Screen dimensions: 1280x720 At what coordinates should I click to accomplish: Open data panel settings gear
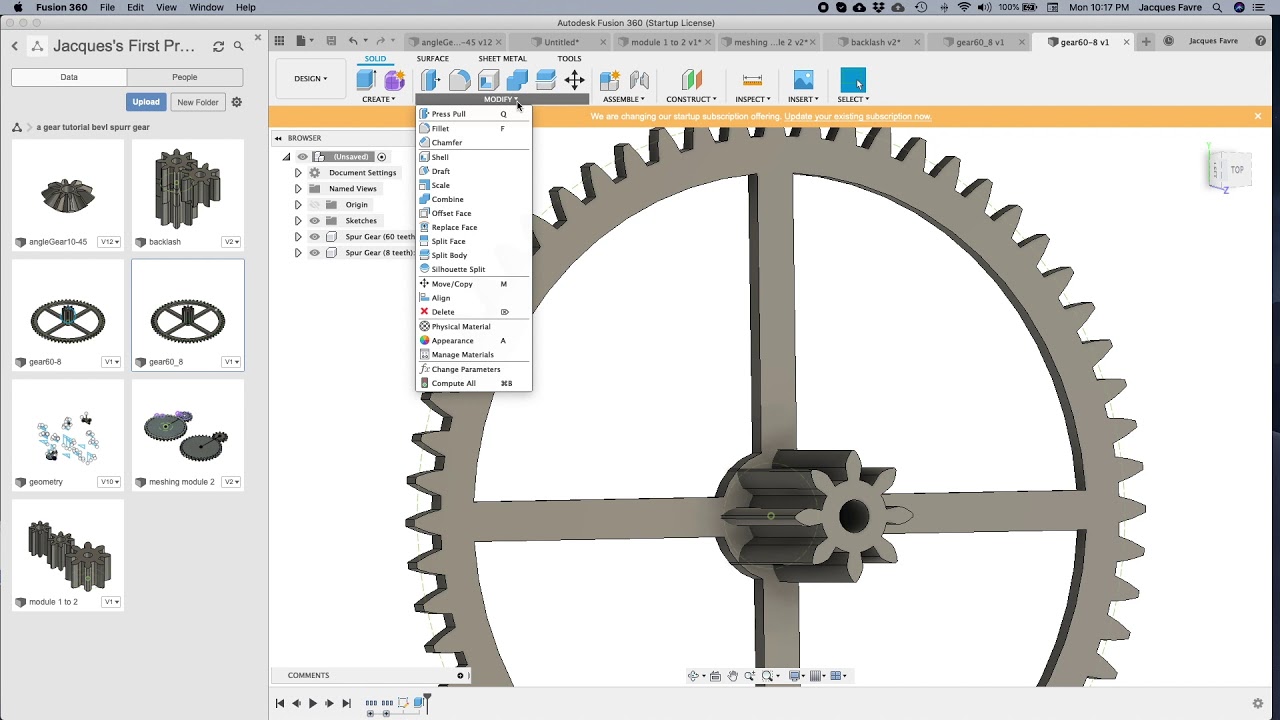coord(237,102)
